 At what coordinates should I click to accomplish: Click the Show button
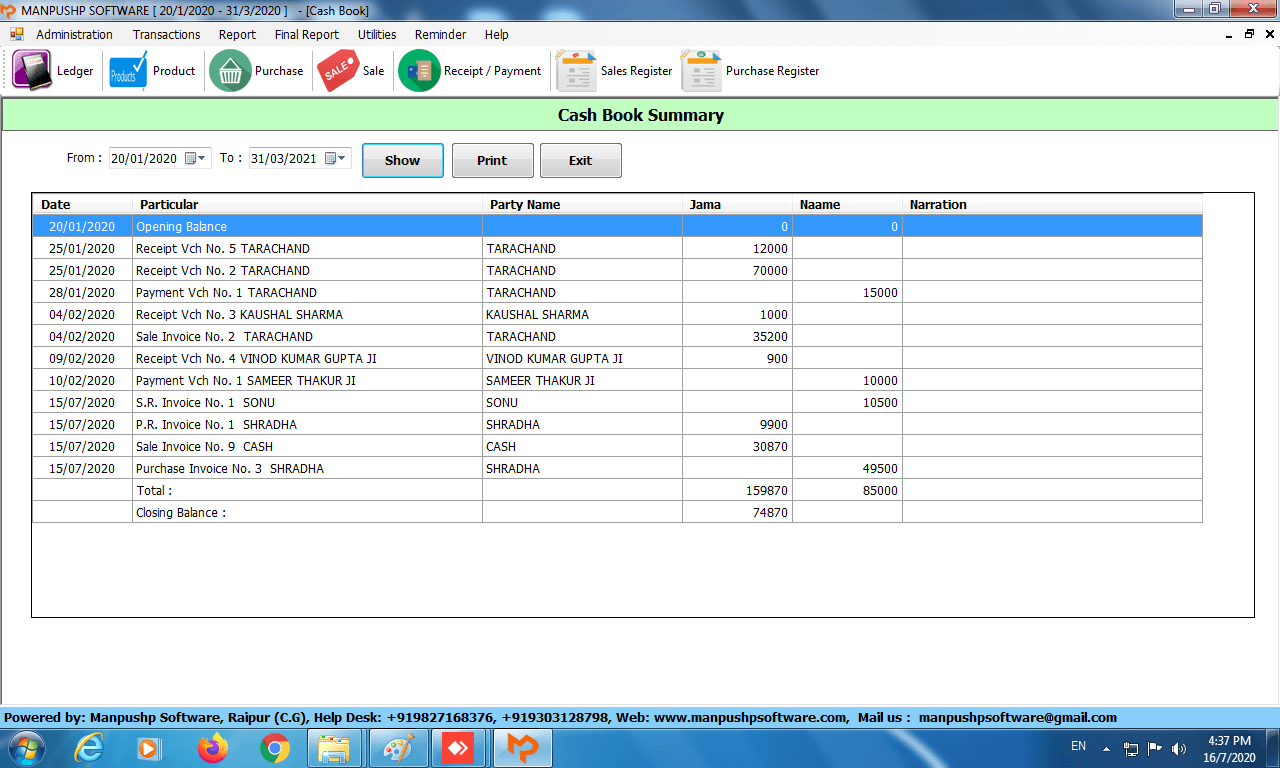[402, 160]
